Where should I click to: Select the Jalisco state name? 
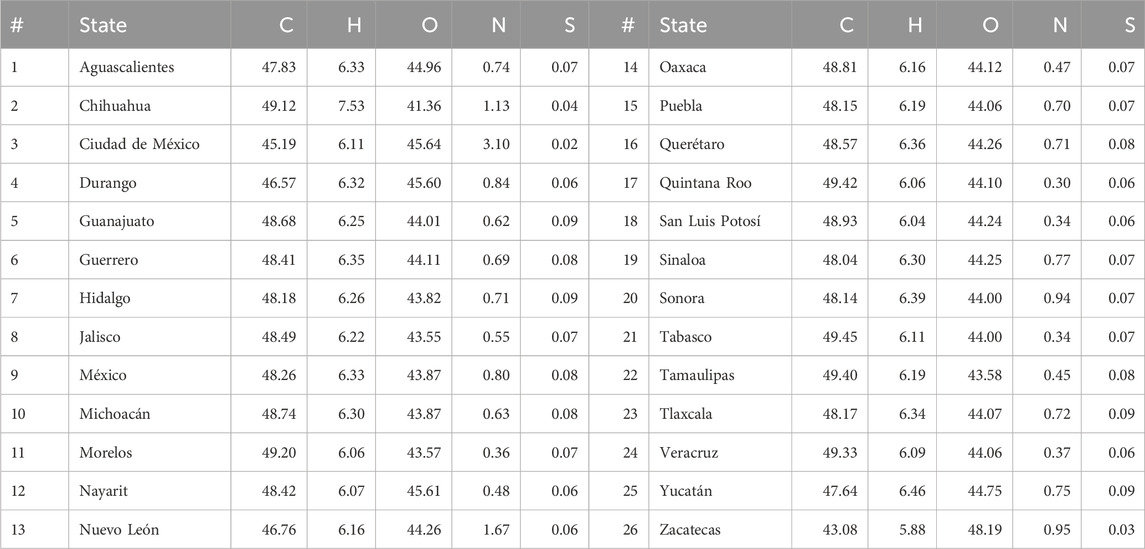[102, 337]
